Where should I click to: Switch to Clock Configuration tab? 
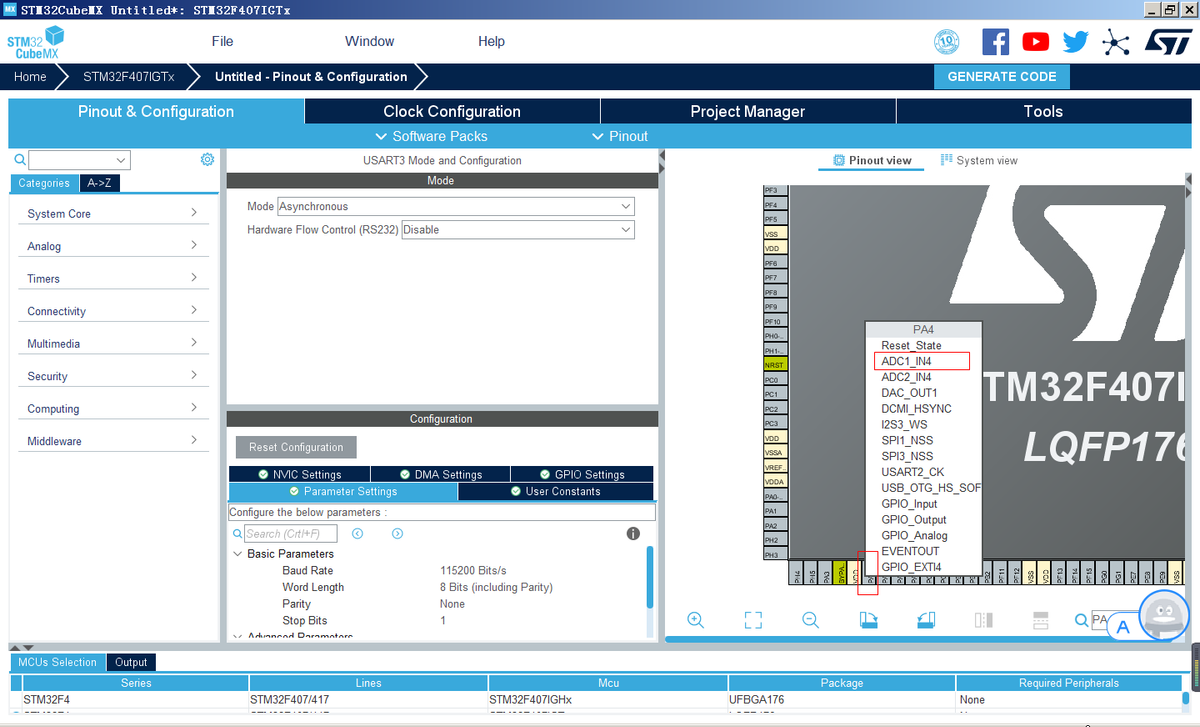[452, 111]
